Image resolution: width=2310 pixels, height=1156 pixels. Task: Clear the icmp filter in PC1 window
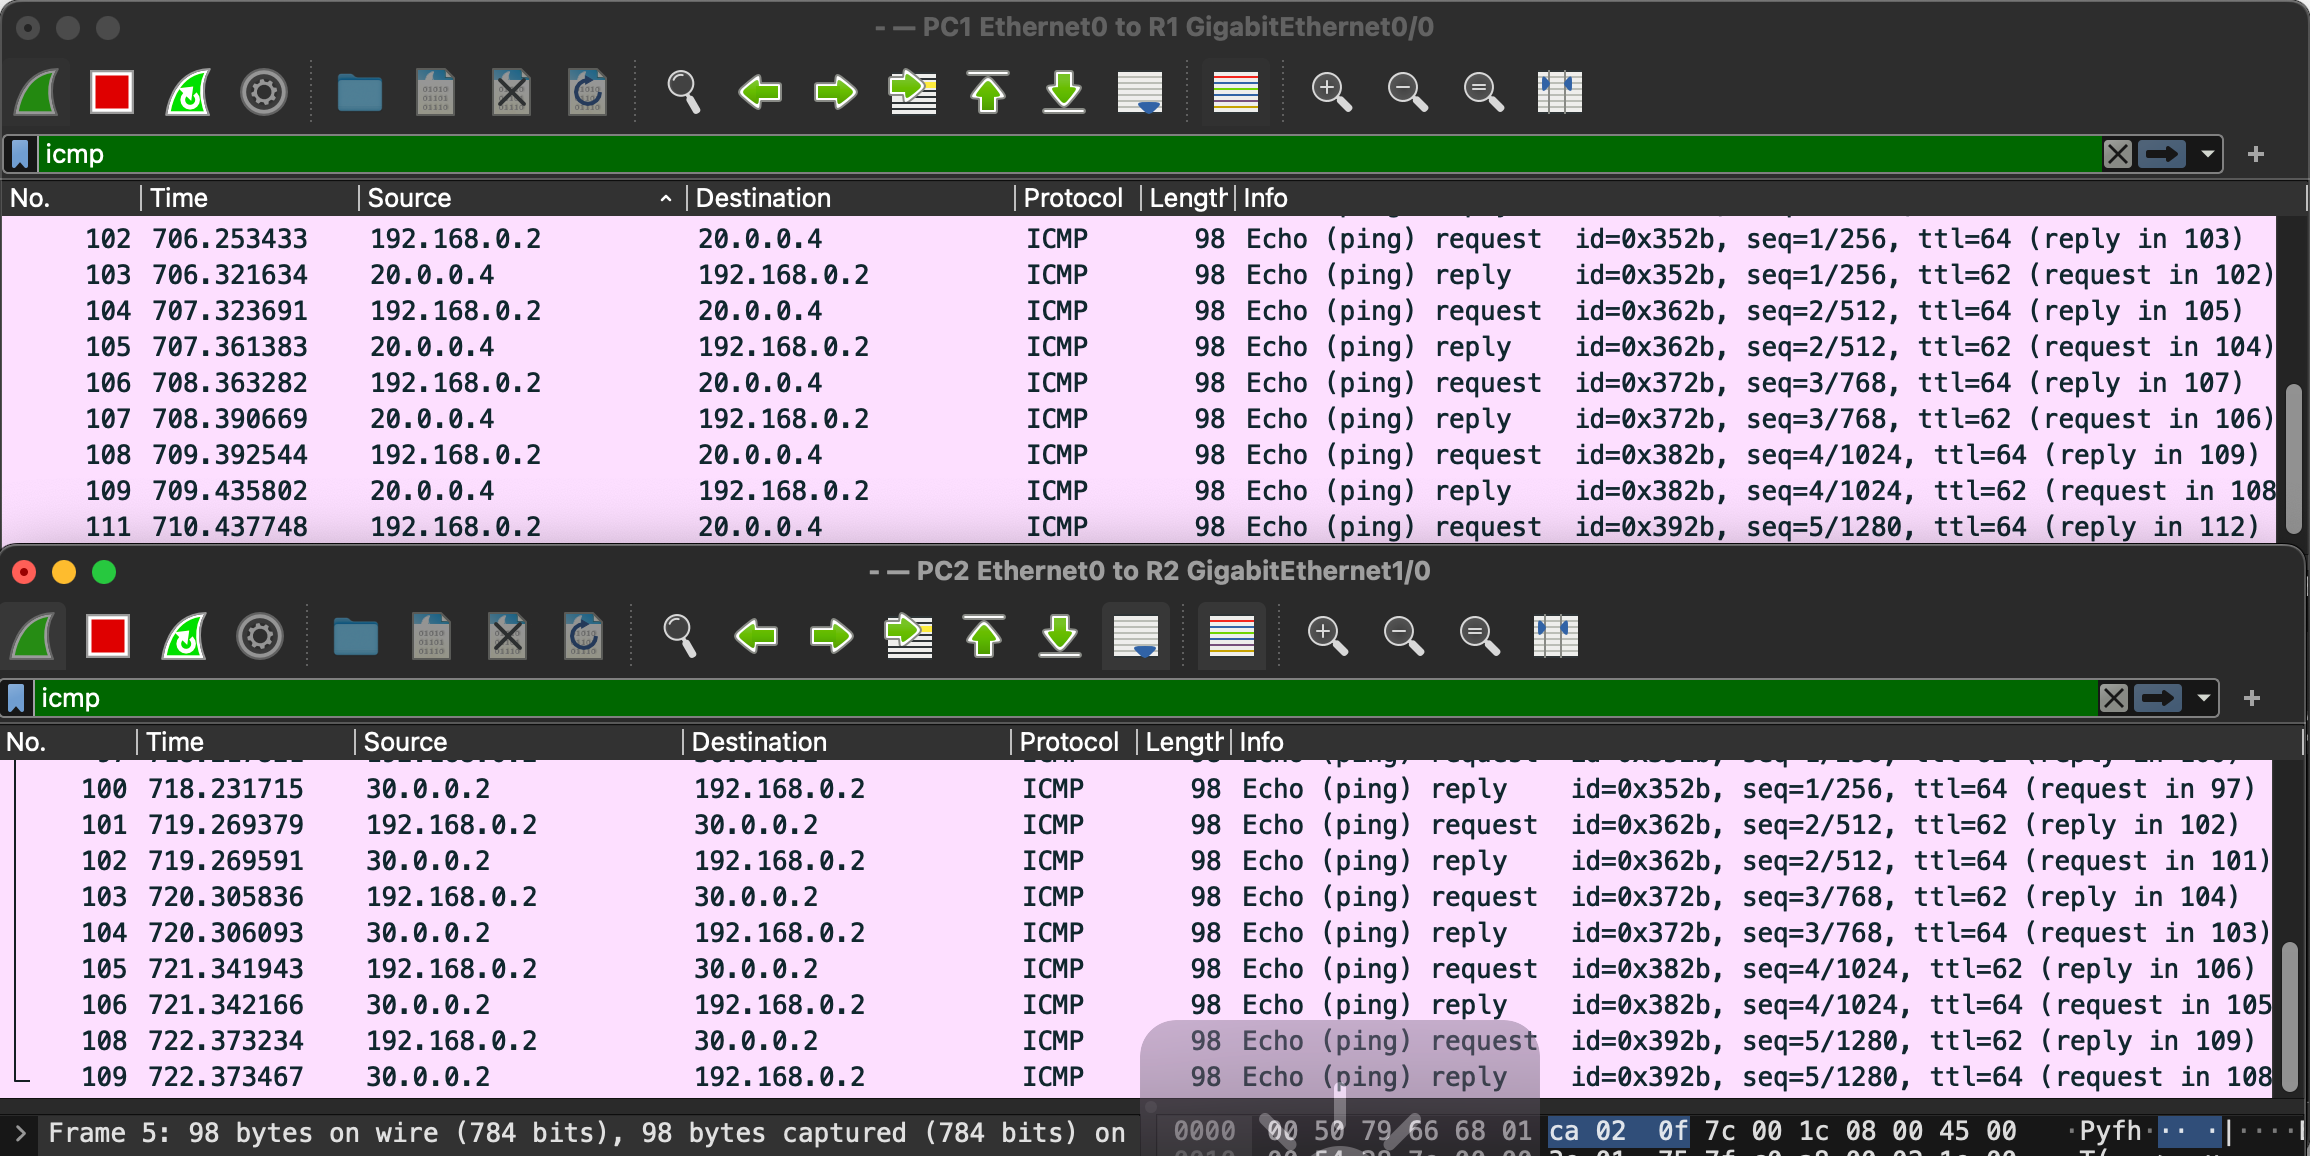2117,154
